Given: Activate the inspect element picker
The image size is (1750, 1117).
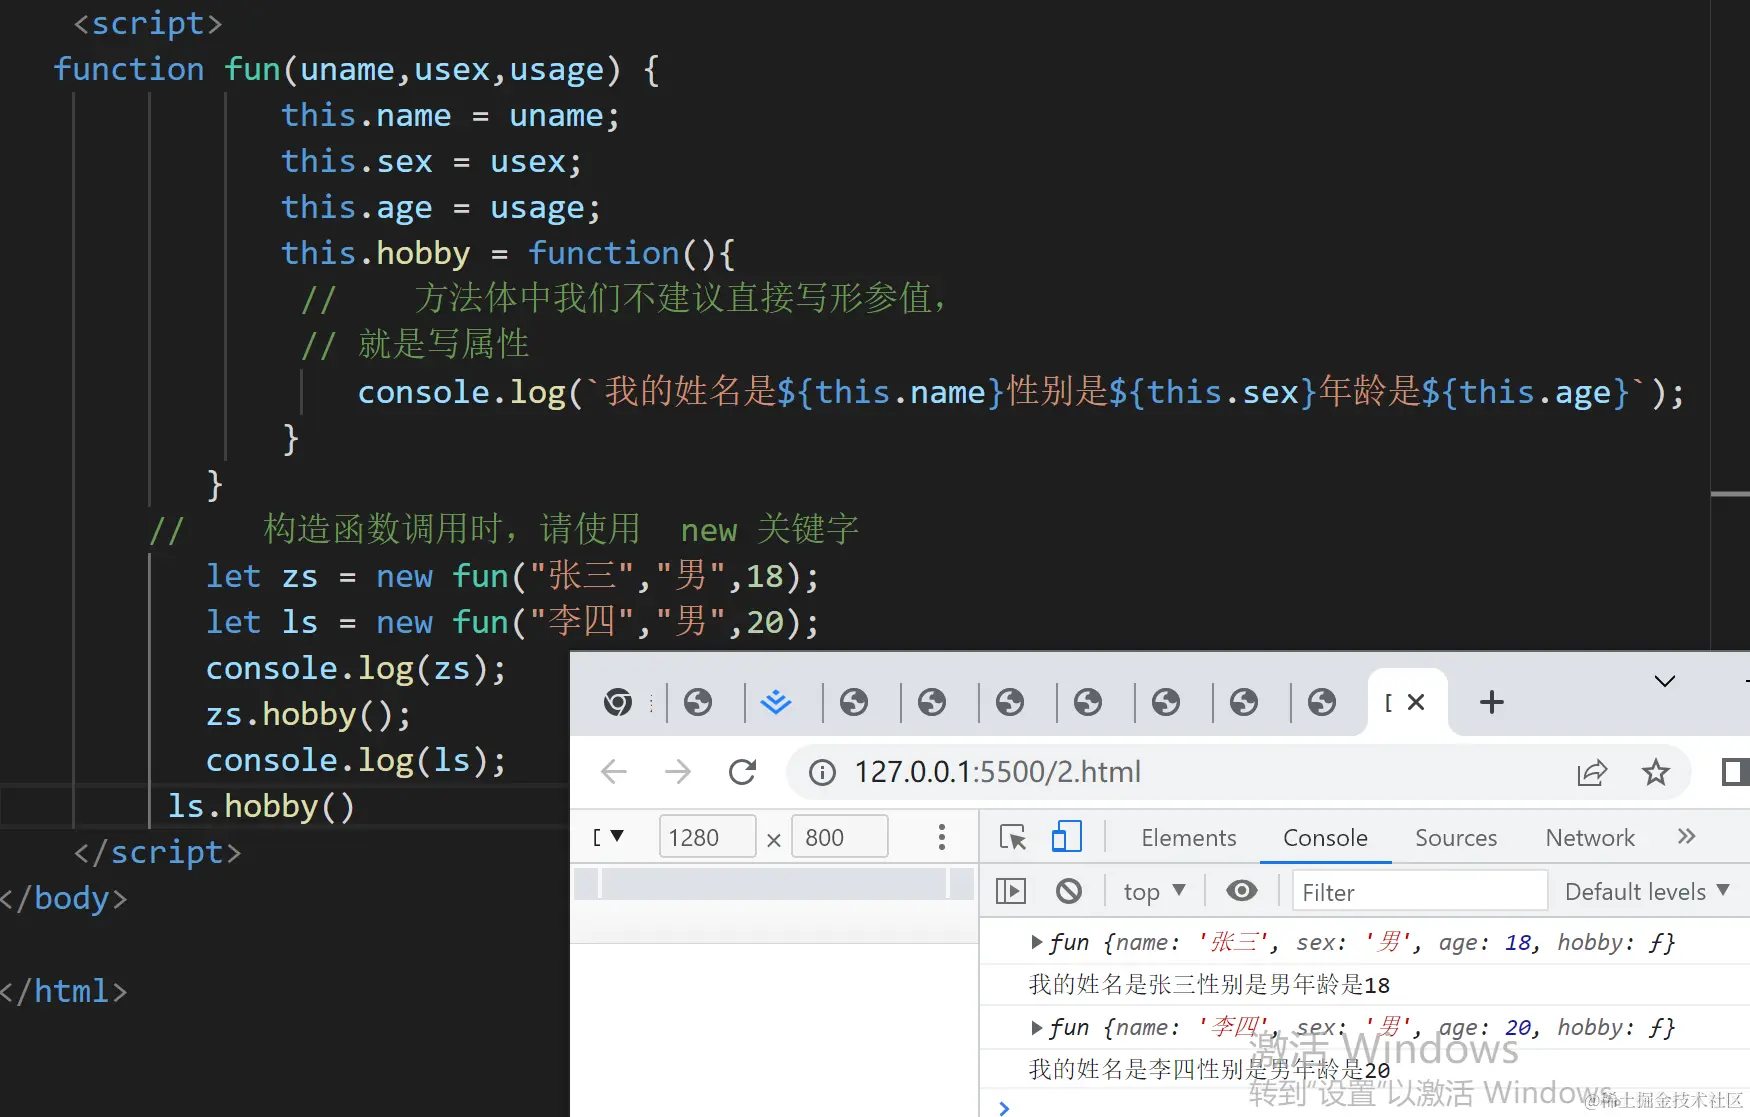Looking at the screenshot, I should 1013,837.
